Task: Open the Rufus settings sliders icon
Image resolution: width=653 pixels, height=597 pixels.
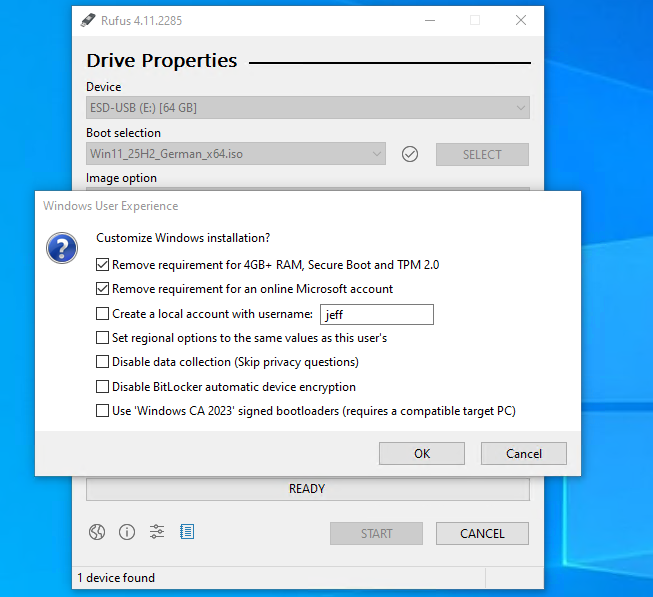Action: point(157,532)
